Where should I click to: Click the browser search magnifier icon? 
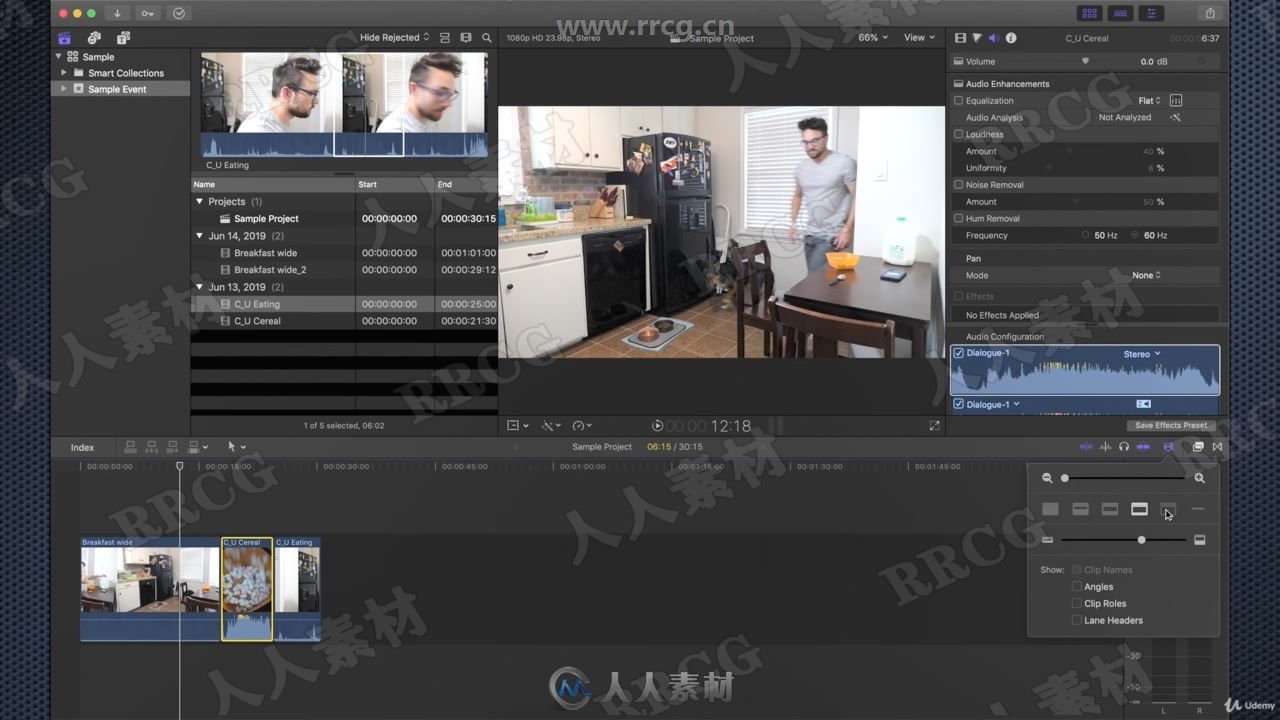pyautogui.click(x=487, y=38)
